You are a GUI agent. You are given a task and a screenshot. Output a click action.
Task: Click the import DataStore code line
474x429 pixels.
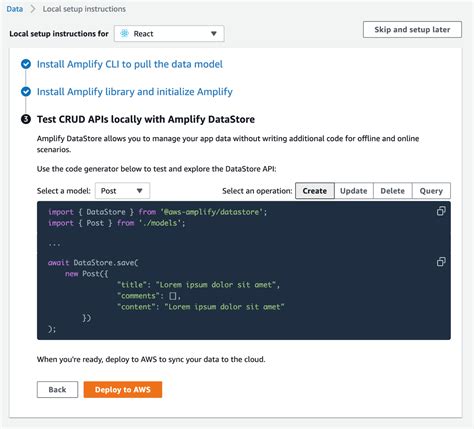pyautogui.click(x=158, y=212)
